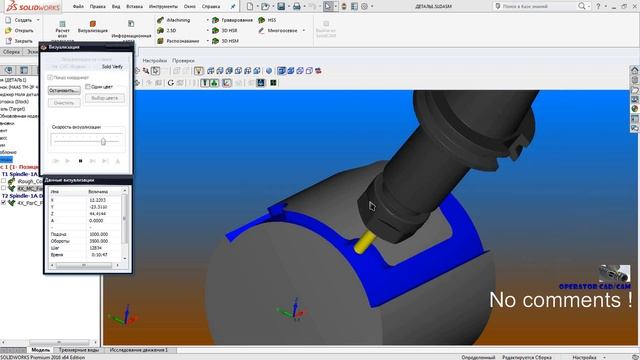The width and height of the screenshot is (640, 360).
Task: Open the Справка menu
Action: click(x=211, y=7)
